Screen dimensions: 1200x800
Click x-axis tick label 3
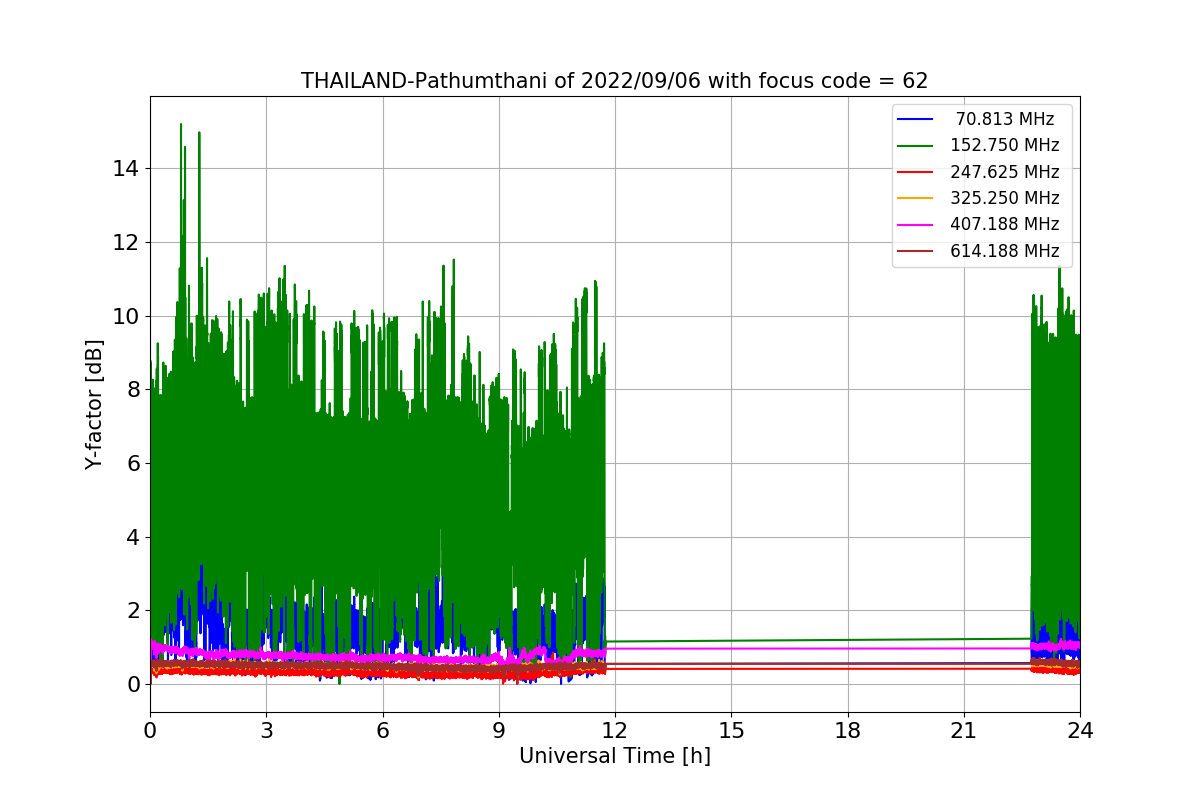(266, 729)
